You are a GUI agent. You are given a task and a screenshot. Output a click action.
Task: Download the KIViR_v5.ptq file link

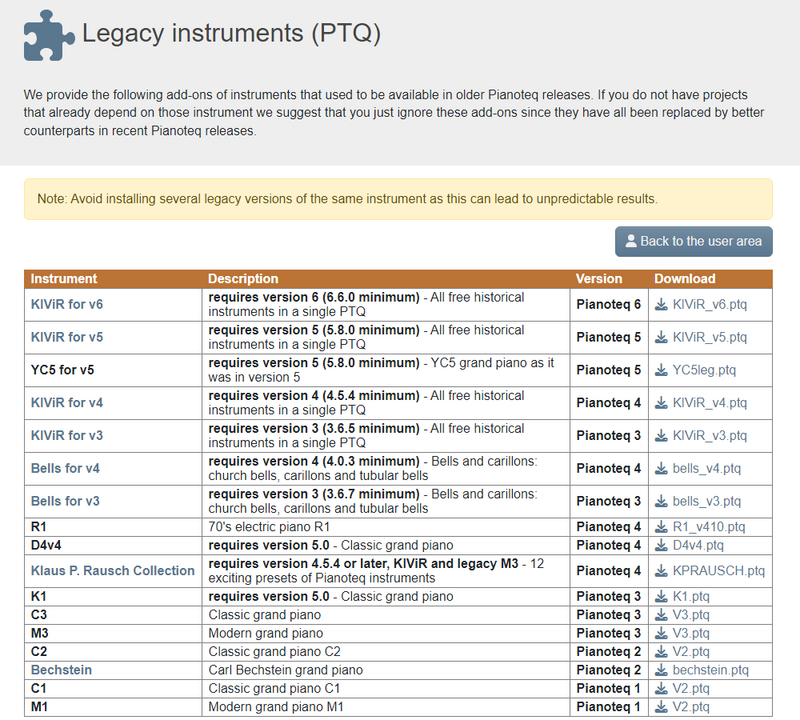pyautogui.click(x=710, y=337)
